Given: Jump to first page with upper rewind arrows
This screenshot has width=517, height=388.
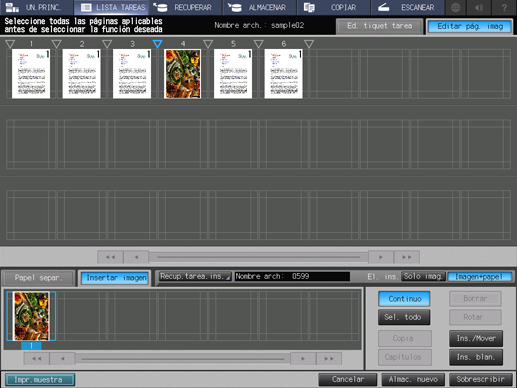Looking at the screenshot, I should pos(110,257).
